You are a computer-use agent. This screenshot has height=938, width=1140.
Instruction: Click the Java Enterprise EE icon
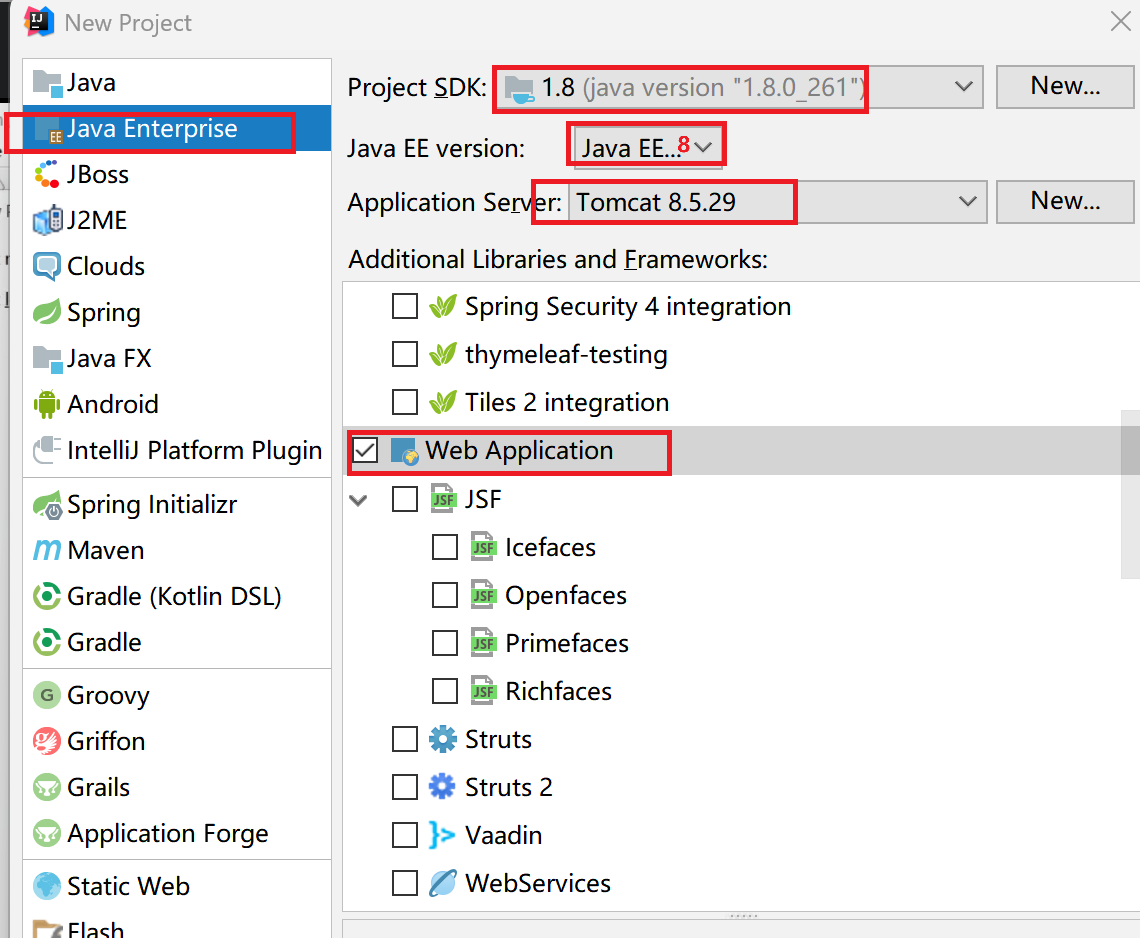(x=49, y=130)
